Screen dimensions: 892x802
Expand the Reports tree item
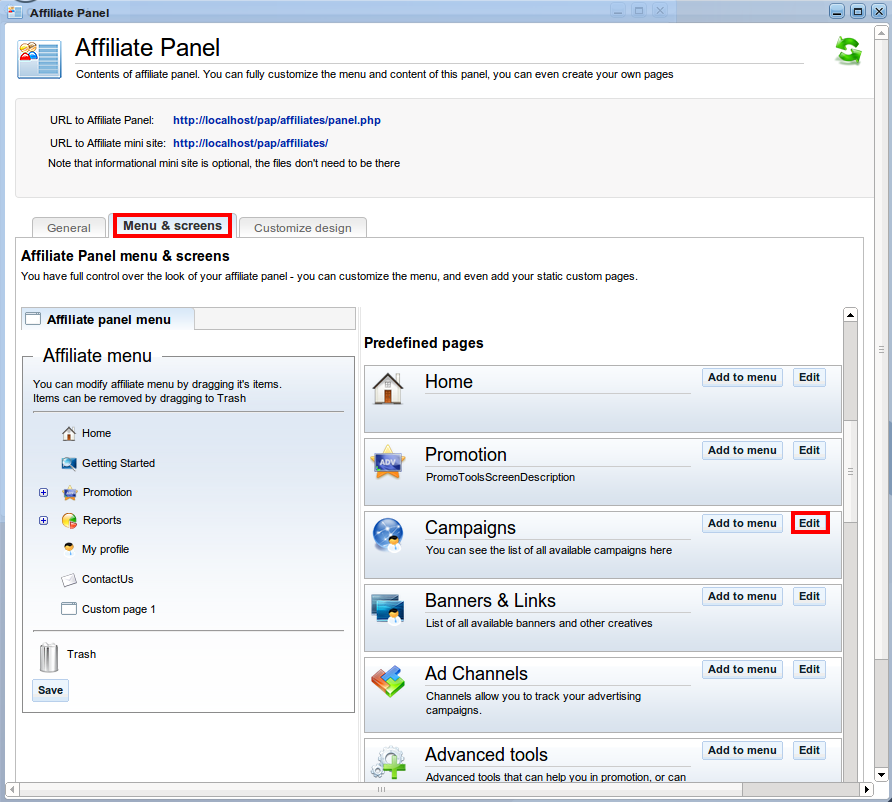tap(43, 520)
